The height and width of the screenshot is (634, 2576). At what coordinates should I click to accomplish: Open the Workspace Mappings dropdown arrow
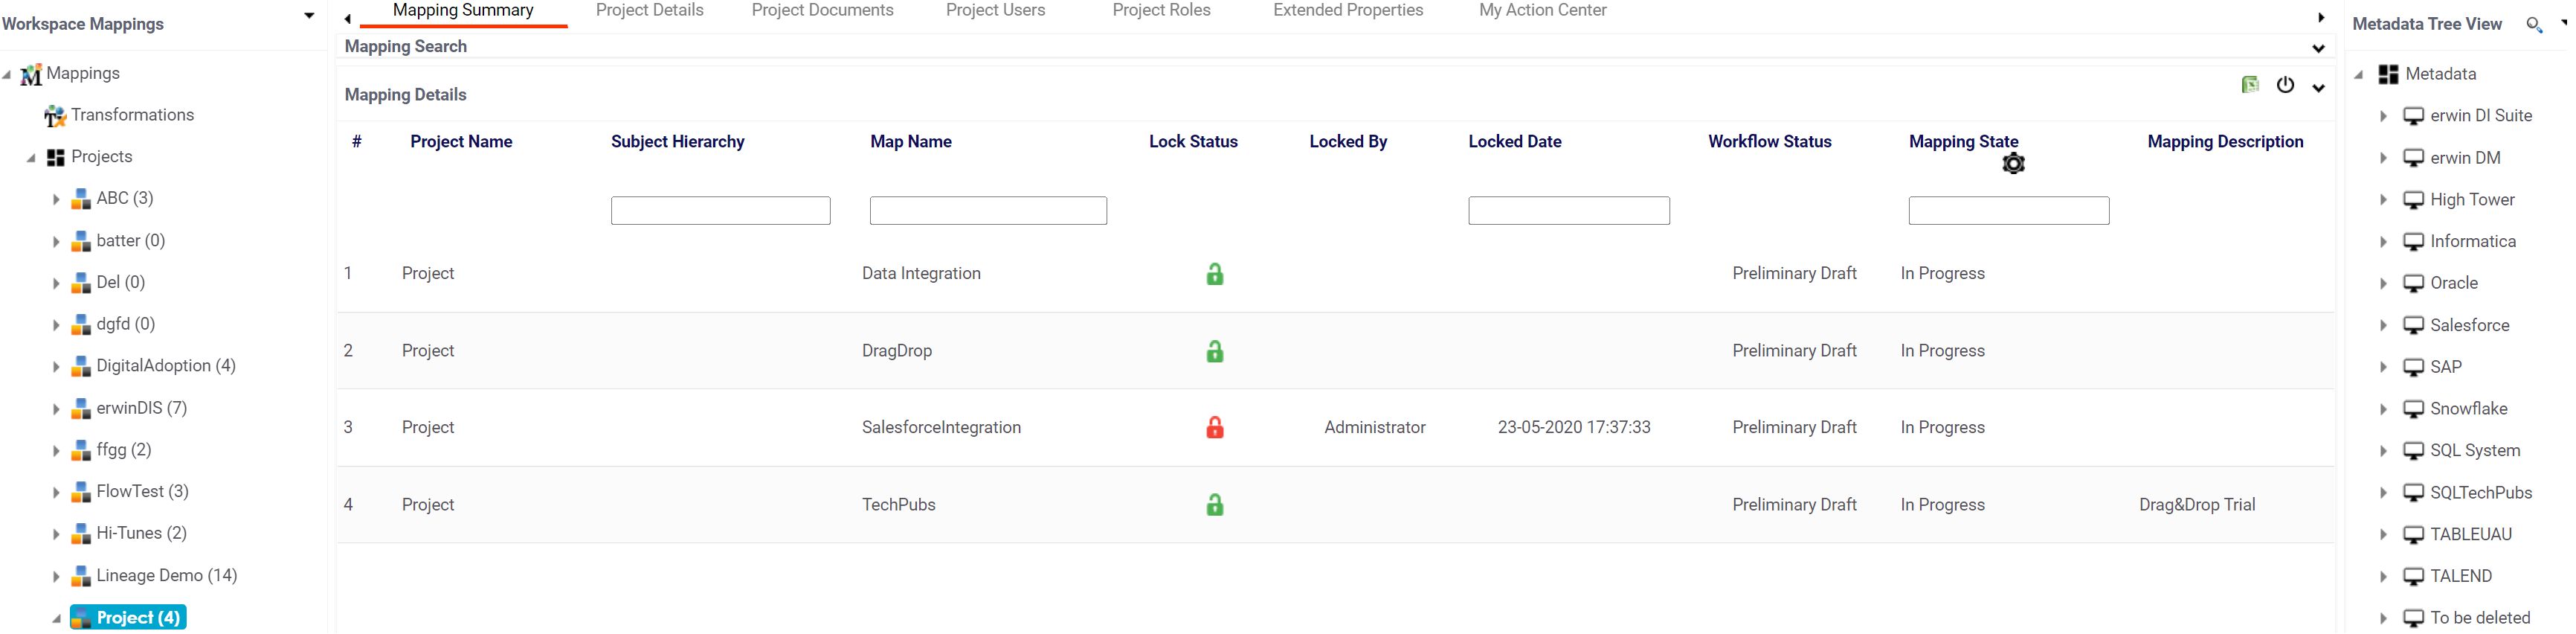[309, 16]
